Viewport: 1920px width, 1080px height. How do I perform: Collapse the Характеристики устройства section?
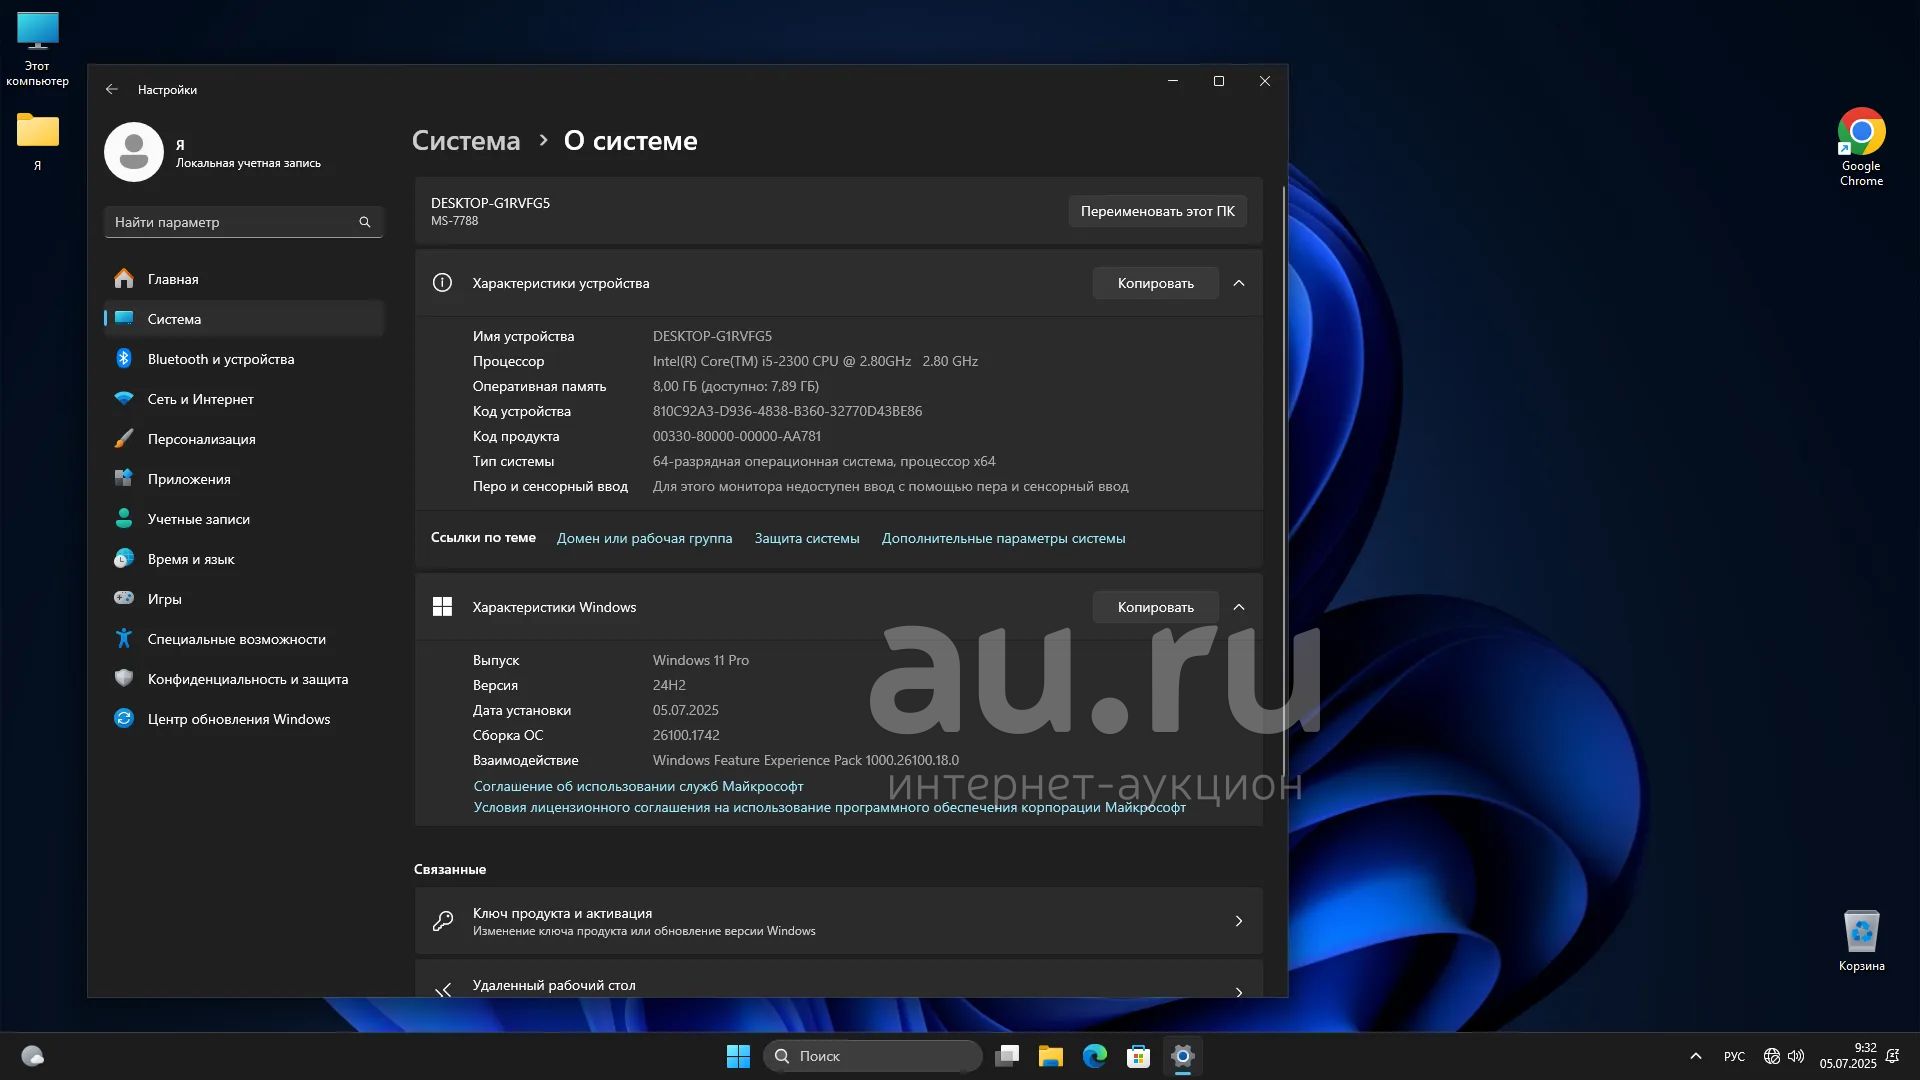click(1239, 283)
